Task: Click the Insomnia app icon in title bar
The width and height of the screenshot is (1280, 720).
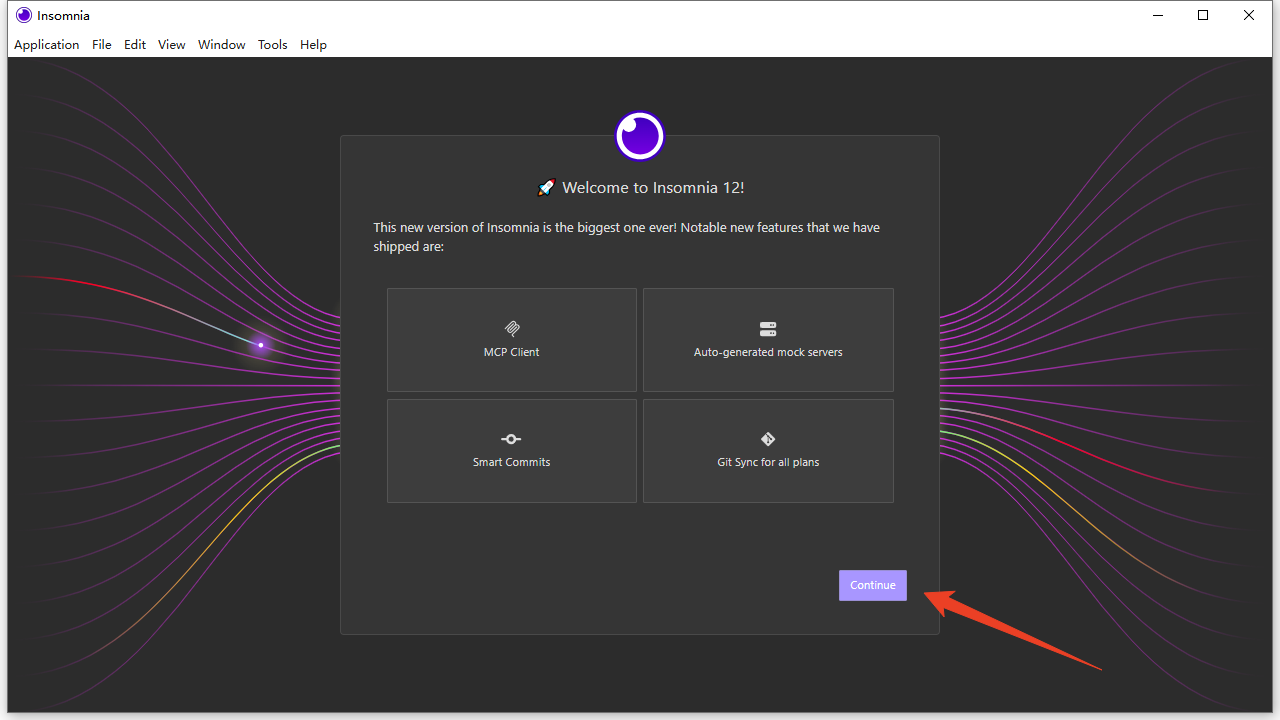Action: 24,15
